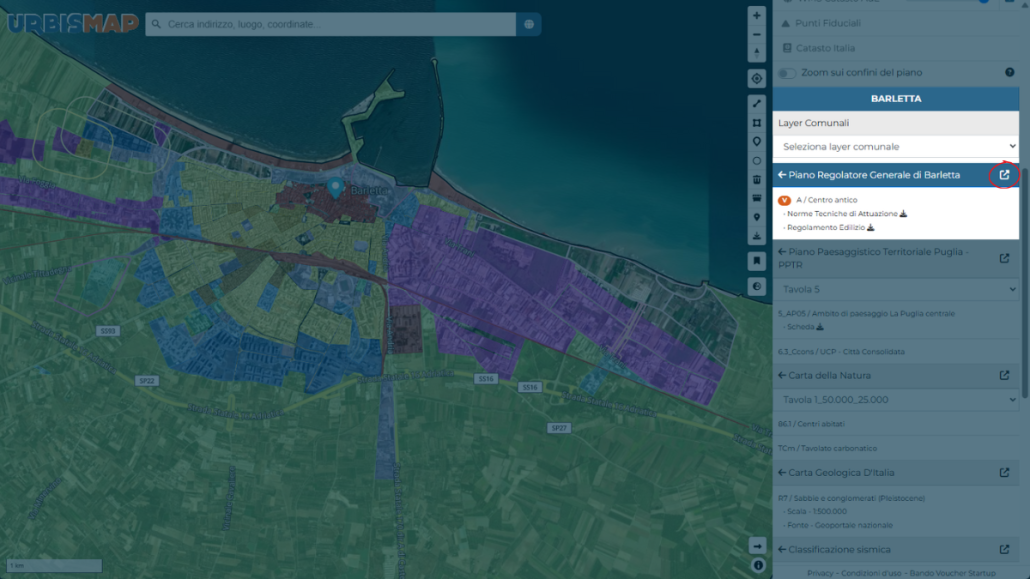Open the Tavola 1_50.000_25.000 dropdown
This screenshot has width=1030, height=579.
click(896, 400)
